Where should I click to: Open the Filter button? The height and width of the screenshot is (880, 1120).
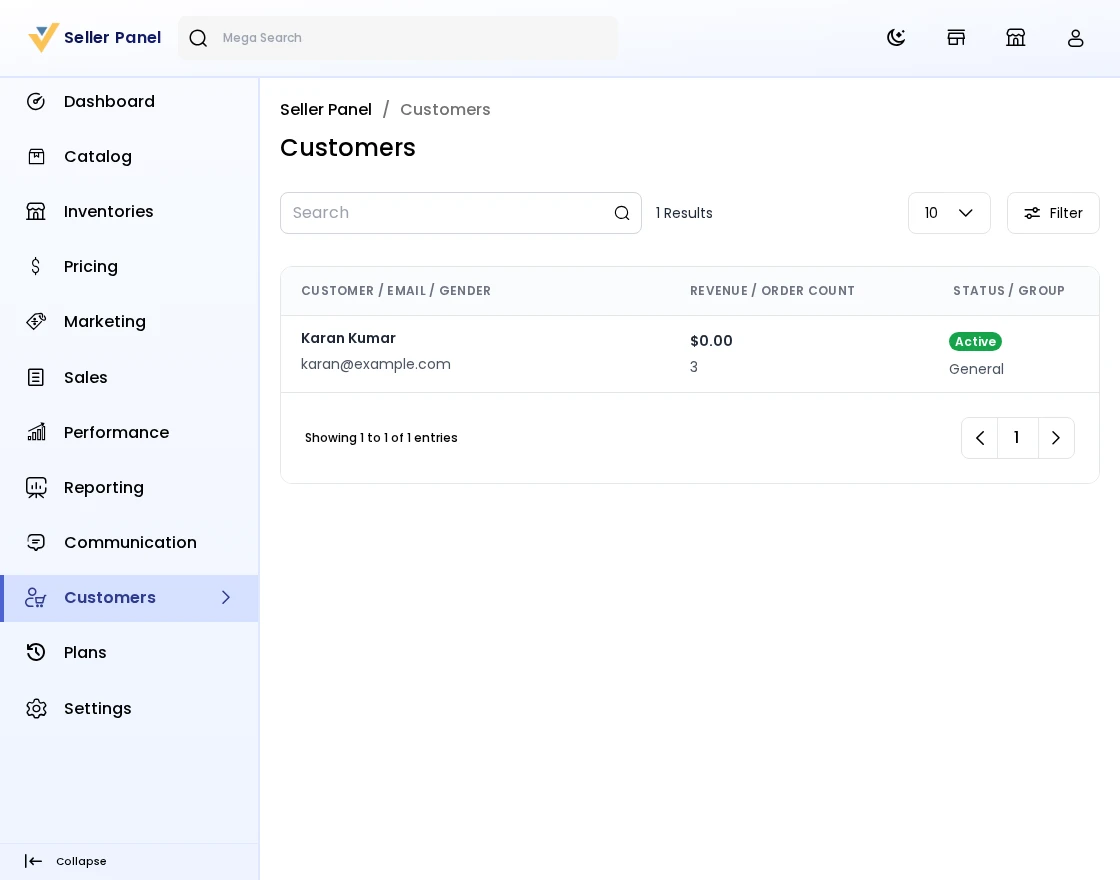(x=1053, y=213)
